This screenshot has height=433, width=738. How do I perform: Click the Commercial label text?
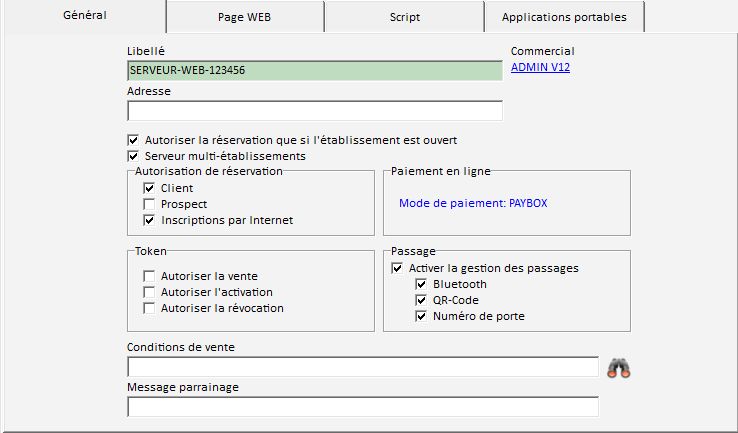(543, 51)
